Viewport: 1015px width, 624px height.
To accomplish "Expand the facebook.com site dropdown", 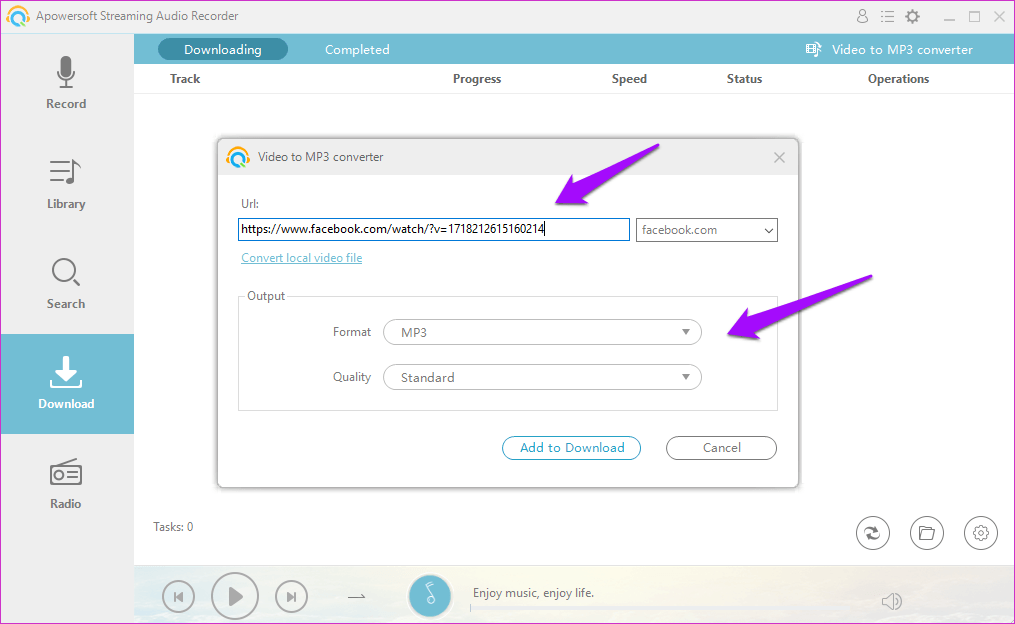I will click(x=707, y=230).
